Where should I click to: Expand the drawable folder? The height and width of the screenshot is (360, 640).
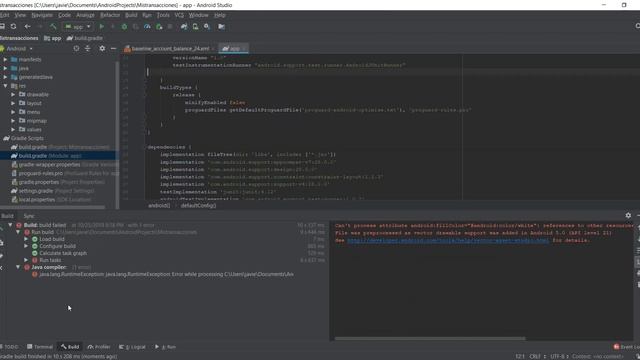(x=13, y=94)
